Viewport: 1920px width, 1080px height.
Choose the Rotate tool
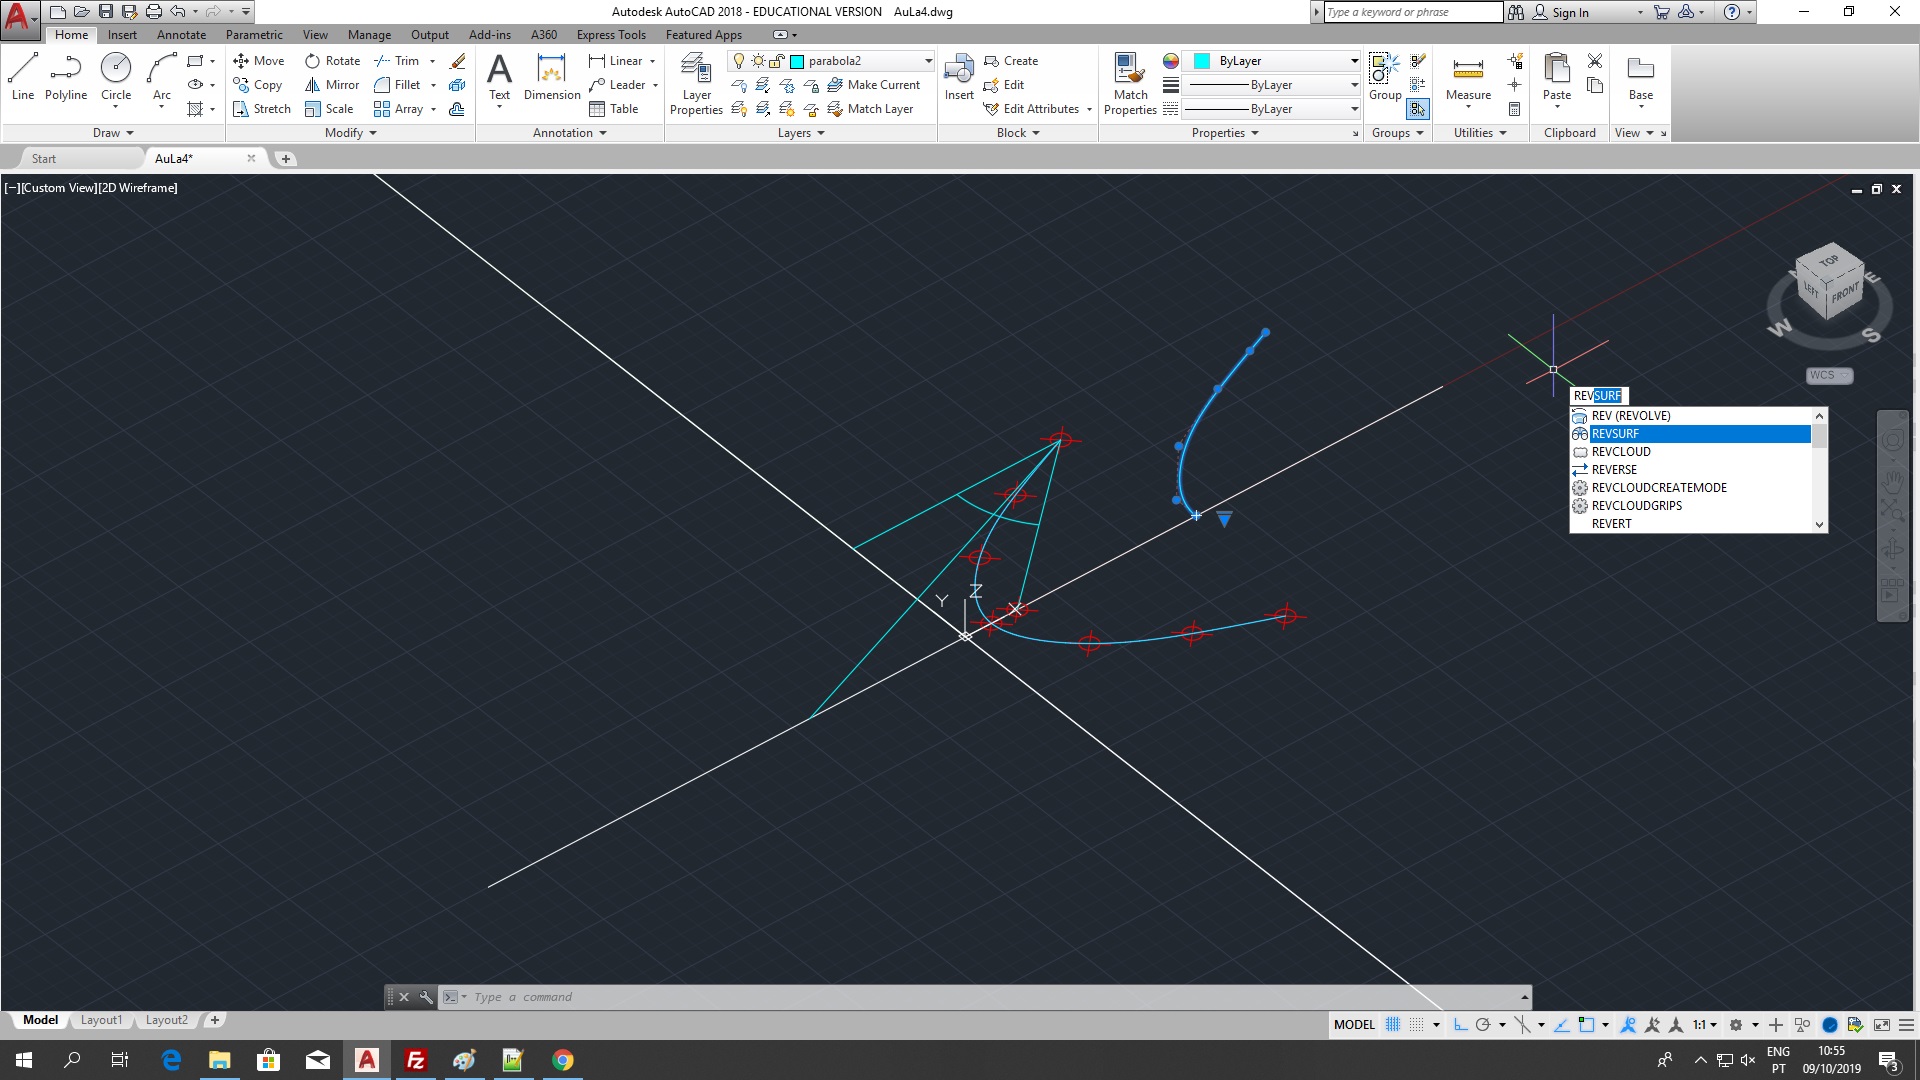click(333, 61)
